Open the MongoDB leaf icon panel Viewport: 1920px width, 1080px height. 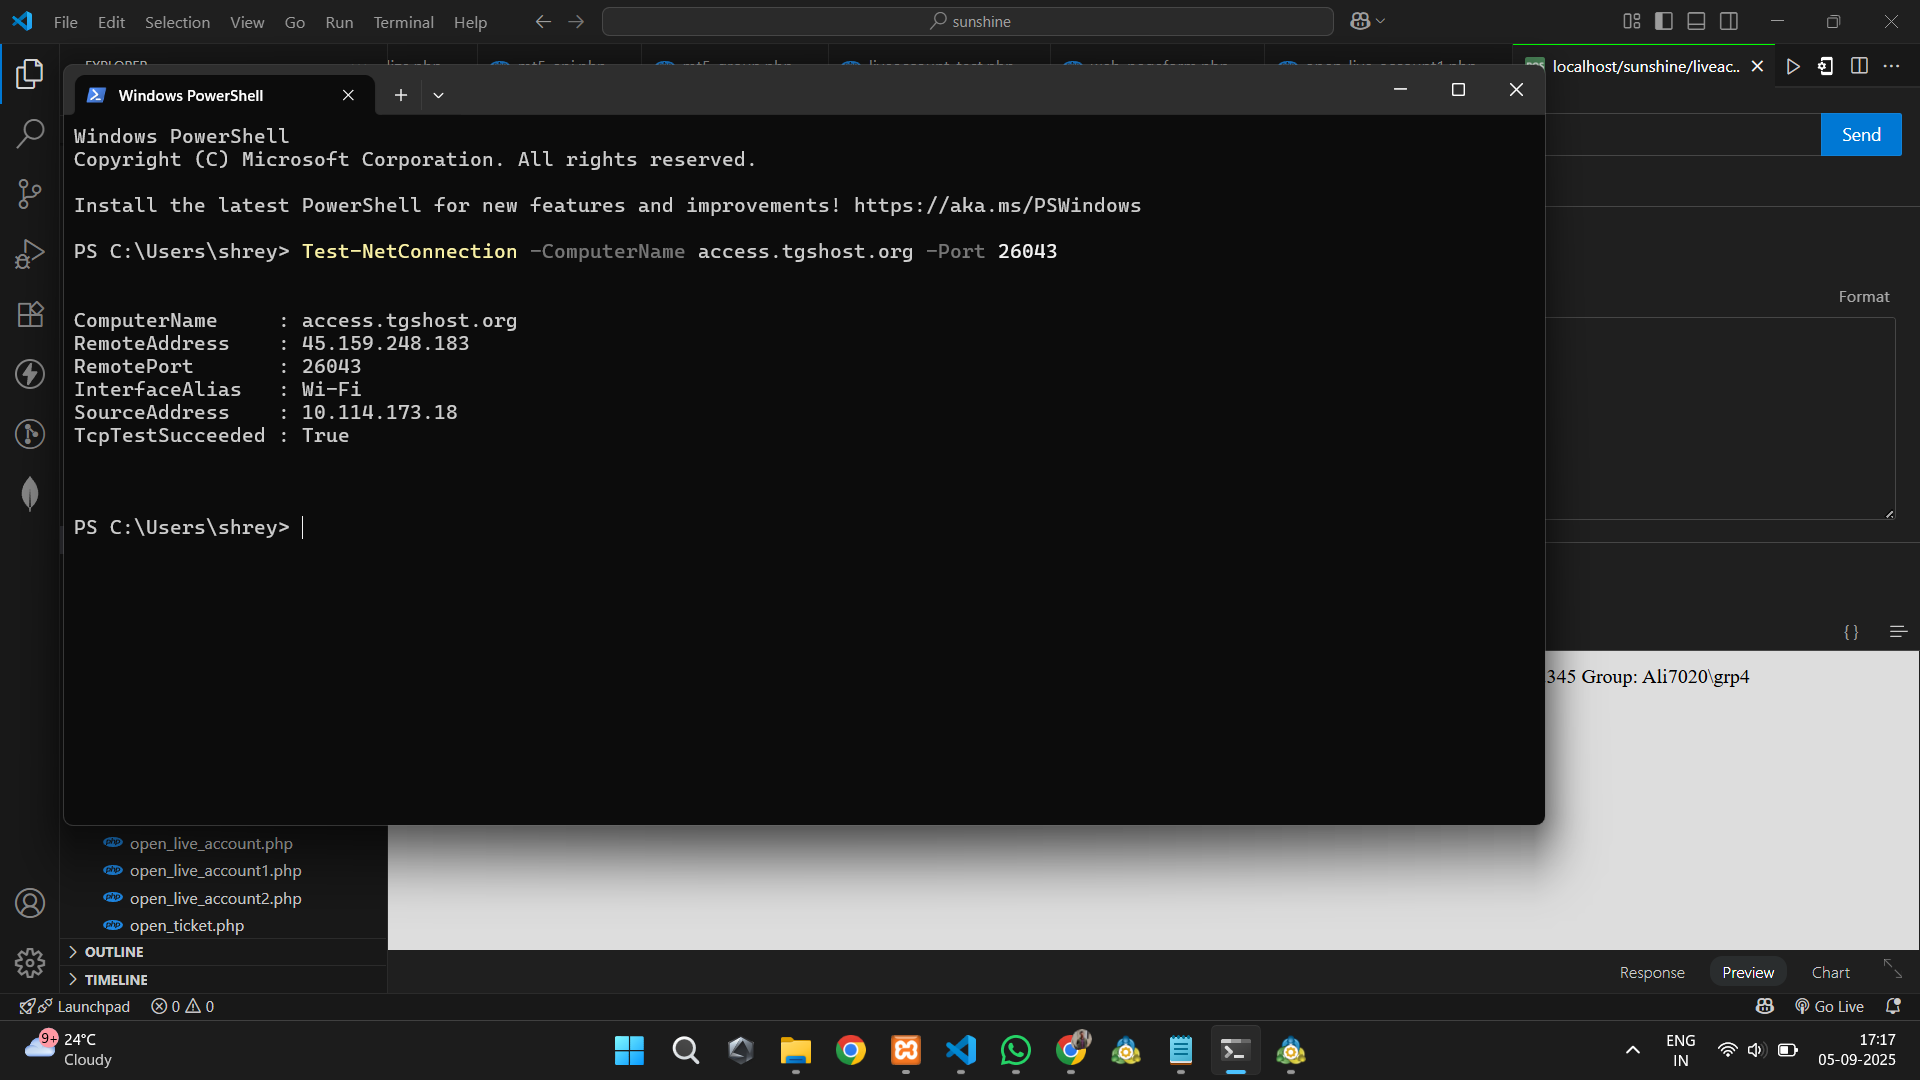point(30,493)
